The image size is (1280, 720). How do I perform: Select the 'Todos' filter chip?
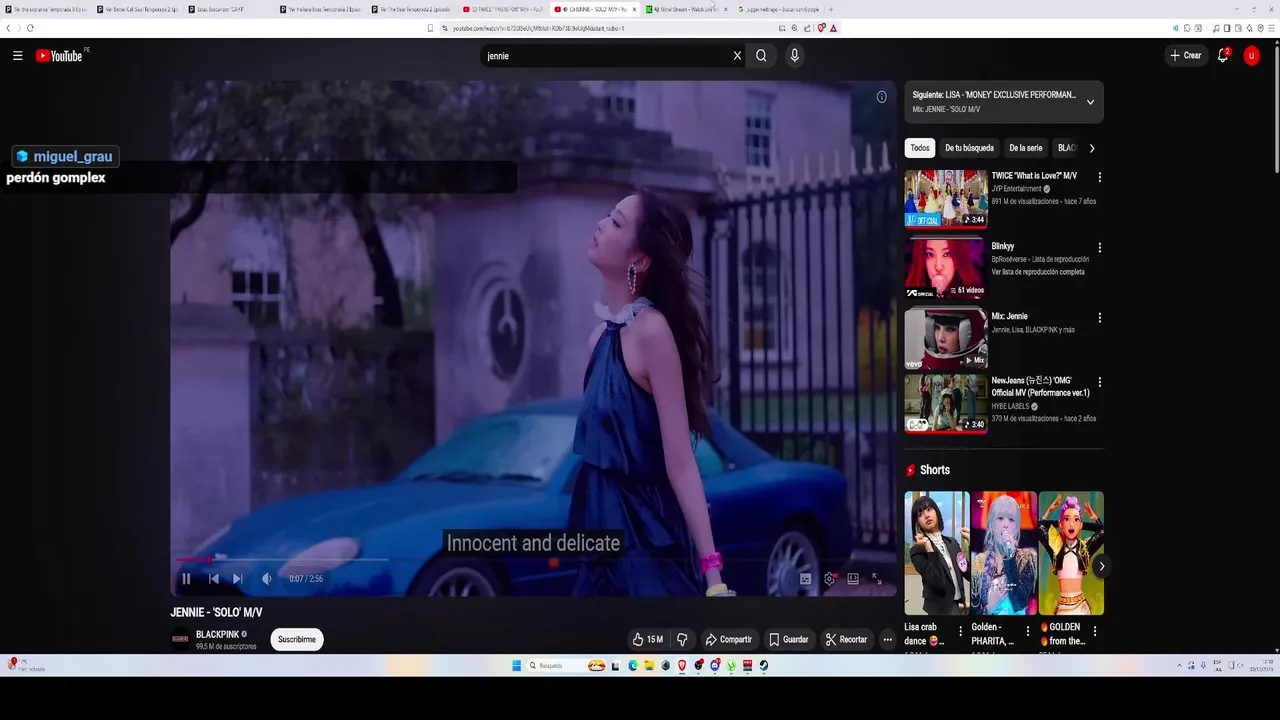point(920,148)
